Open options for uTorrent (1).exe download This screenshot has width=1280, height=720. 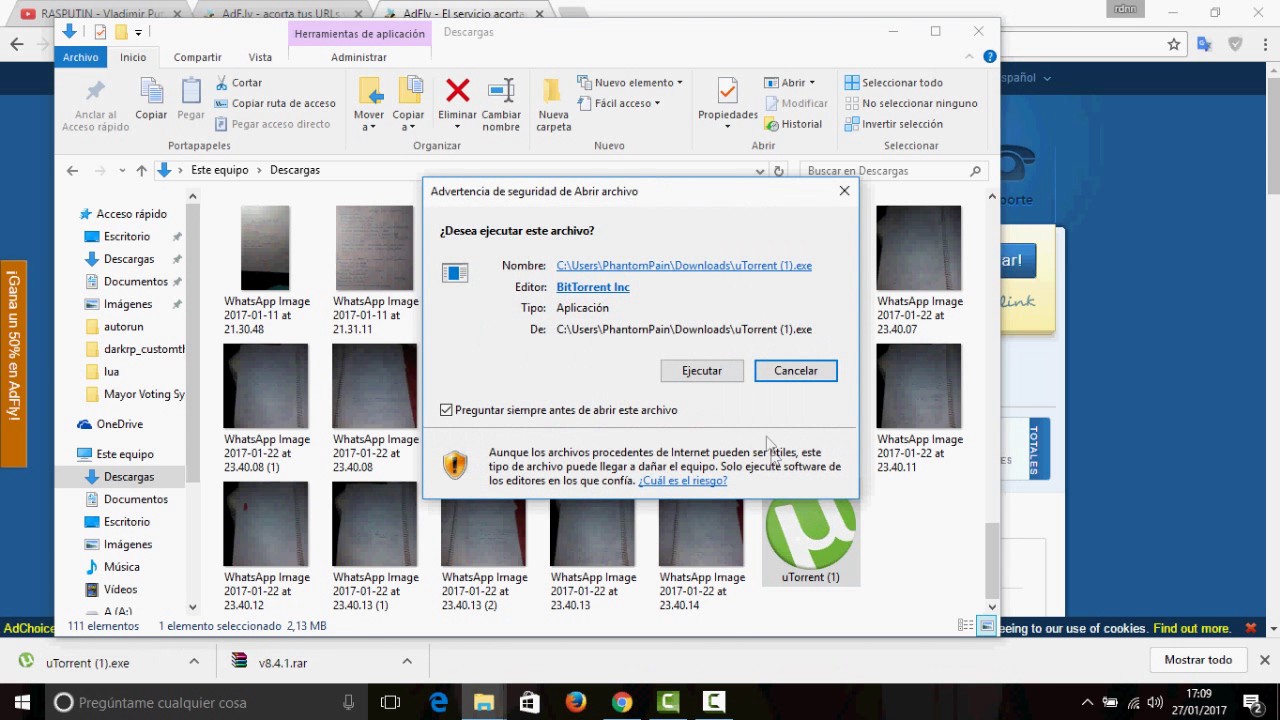click(195, 661)
